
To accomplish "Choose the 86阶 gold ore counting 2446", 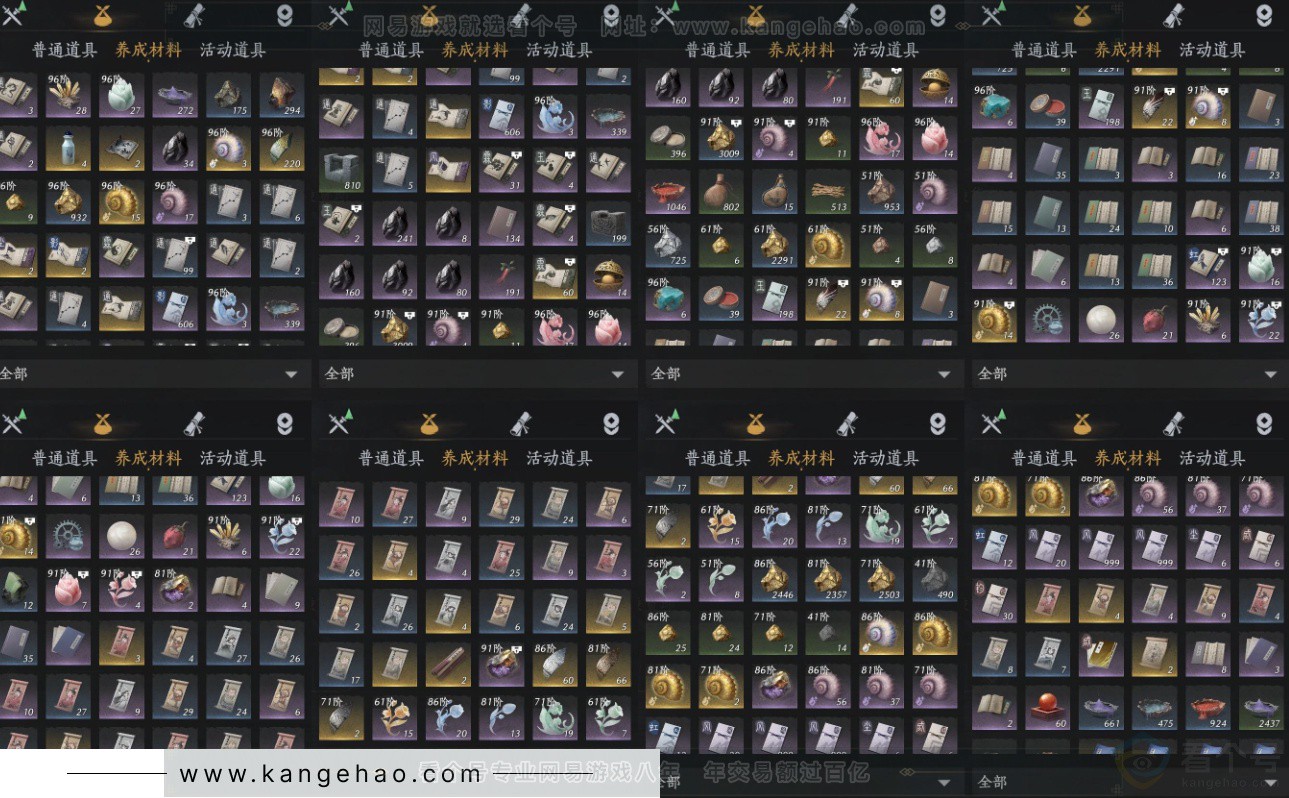I will coord(774,578).
